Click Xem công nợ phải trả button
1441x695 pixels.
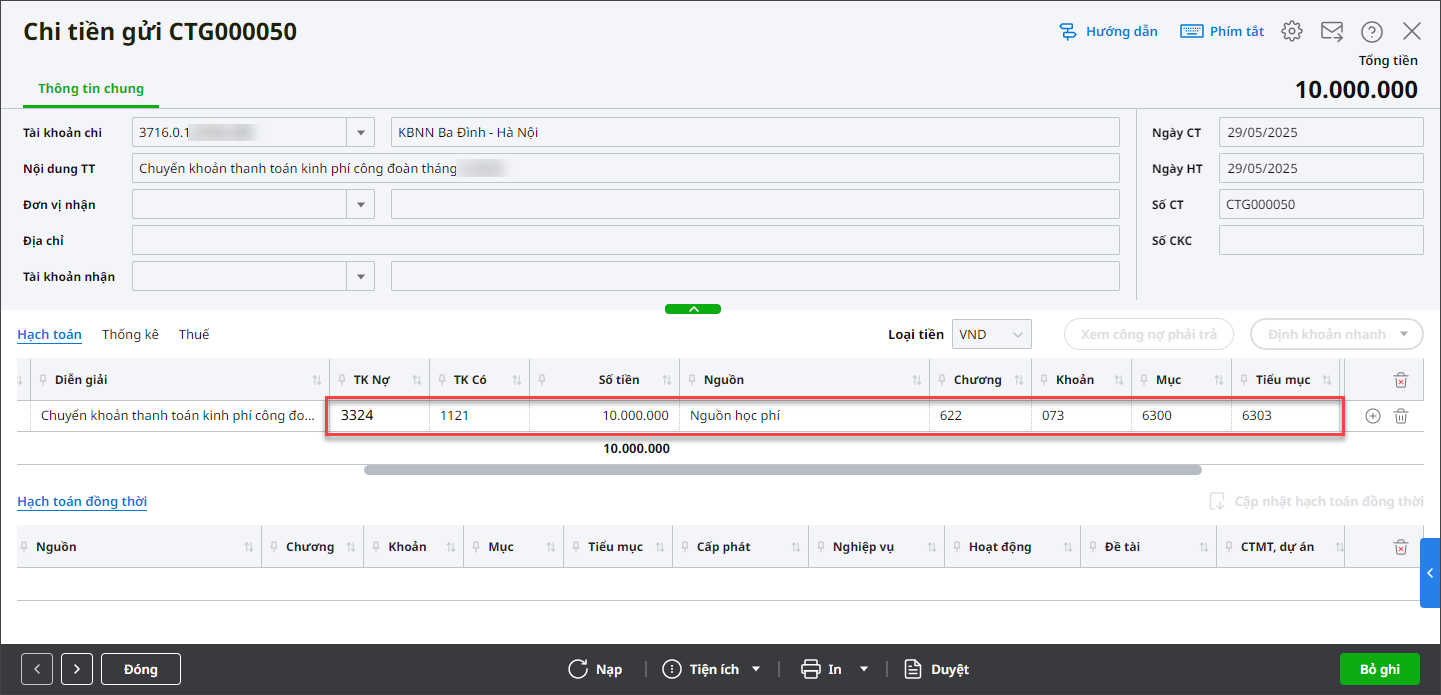(x=1149, y=334)
